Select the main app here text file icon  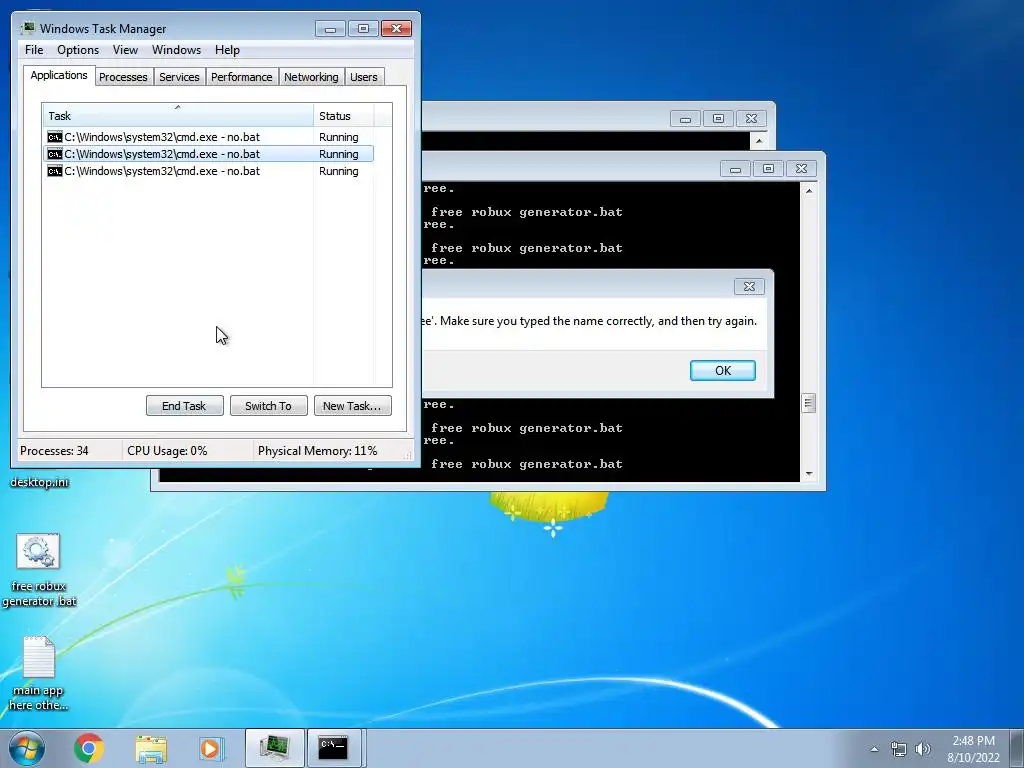point(39,673)
